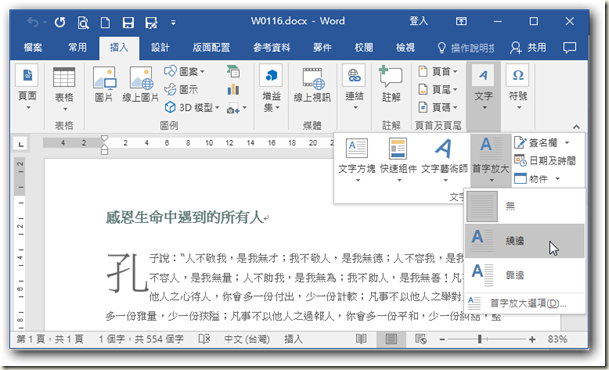The width and height of the screenshot is (609, 370).
Task: Switch to Web Layout view in status bar
Action: [421, 339]
